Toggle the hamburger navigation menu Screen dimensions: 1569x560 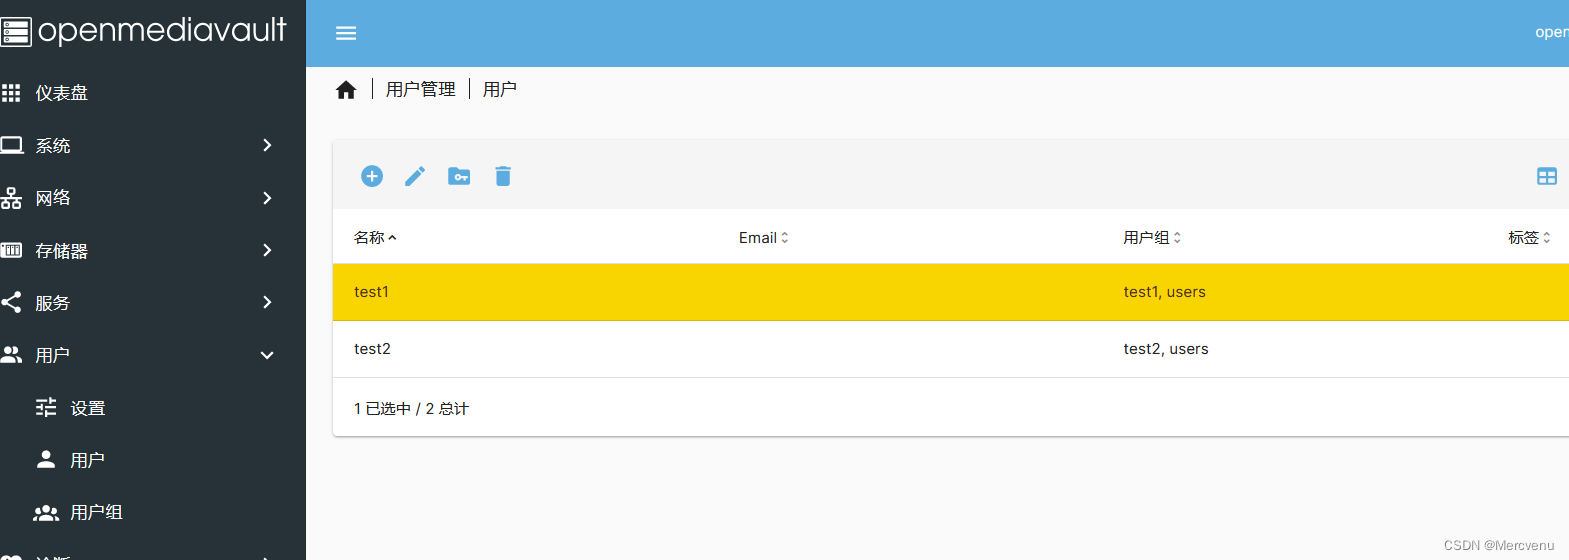pyautogui.click(x=346, y=33)
